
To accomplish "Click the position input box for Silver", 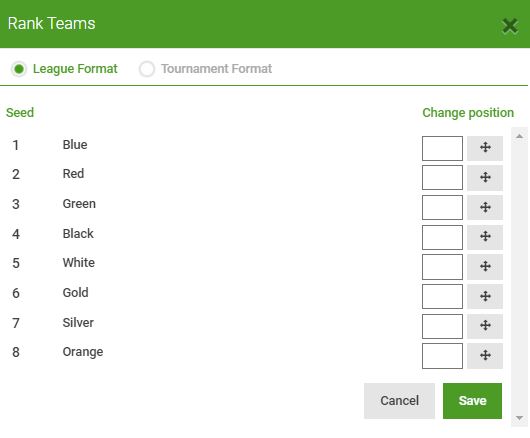I will click(442, 326).
